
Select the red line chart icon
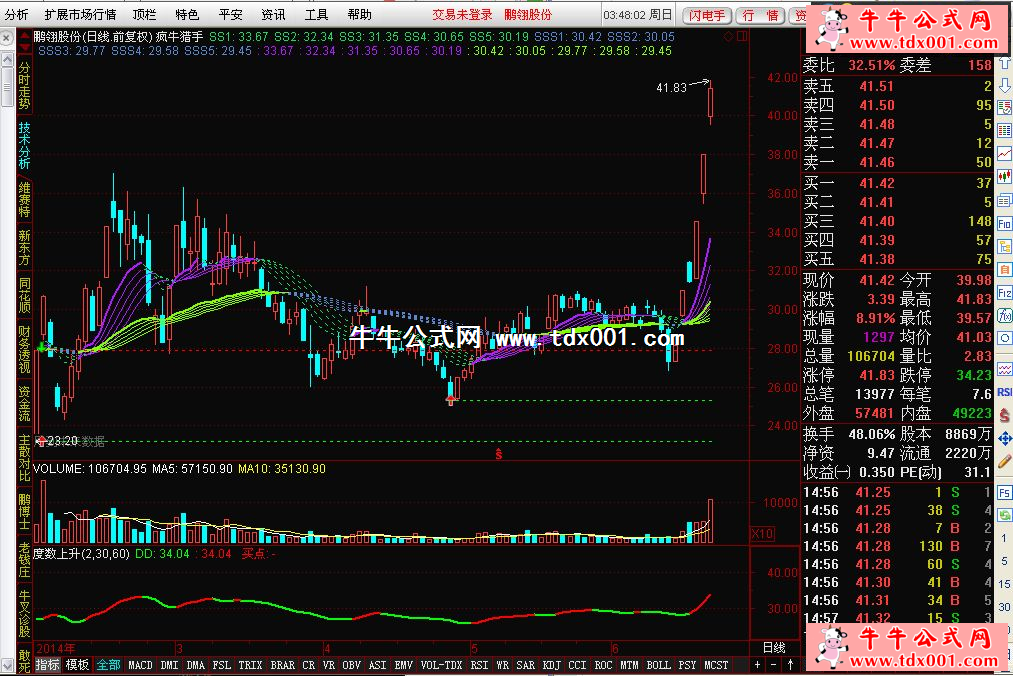click(x=1005, y=153)
